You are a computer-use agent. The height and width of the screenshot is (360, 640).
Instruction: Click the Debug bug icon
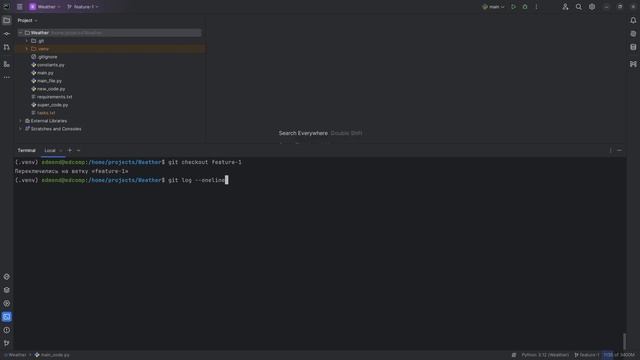525,7
